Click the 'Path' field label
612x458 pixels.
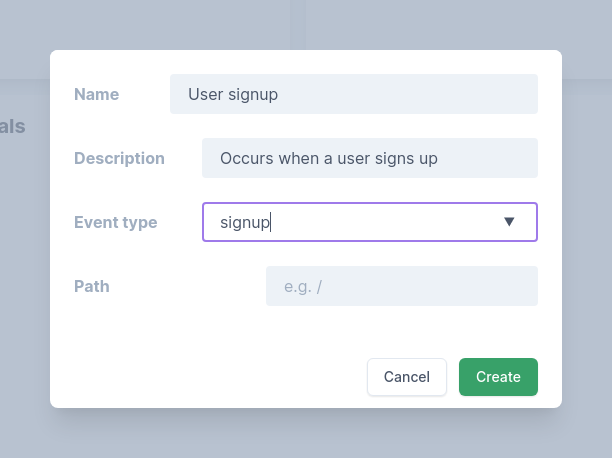pos(92,286)
